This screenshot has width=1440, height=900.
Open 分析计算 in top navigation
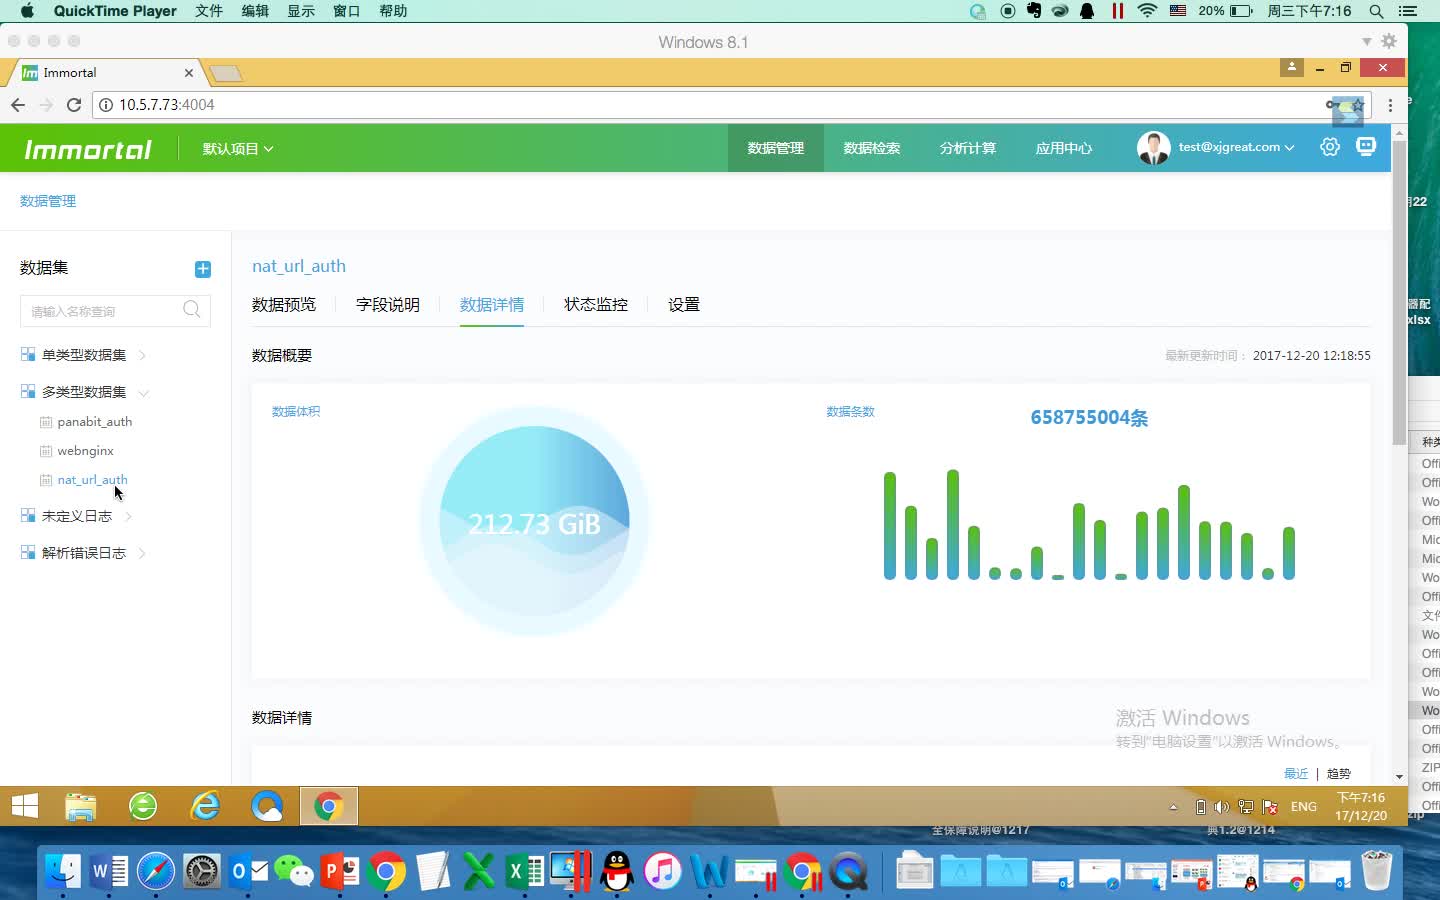(x=968, y=148)
